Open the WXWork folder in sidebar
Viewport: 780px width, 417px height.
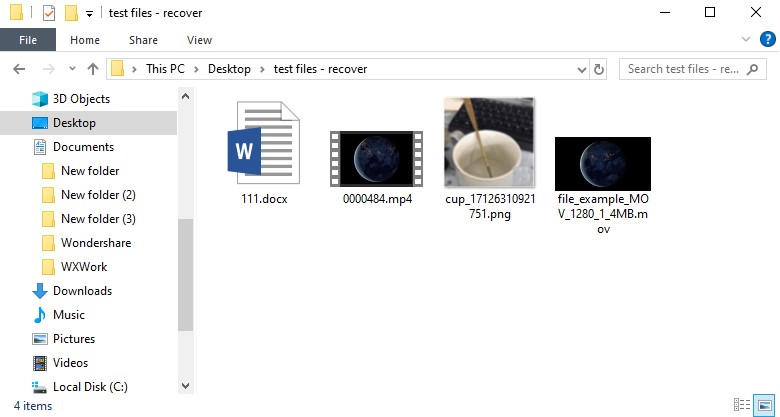click(x=84, y=267)
